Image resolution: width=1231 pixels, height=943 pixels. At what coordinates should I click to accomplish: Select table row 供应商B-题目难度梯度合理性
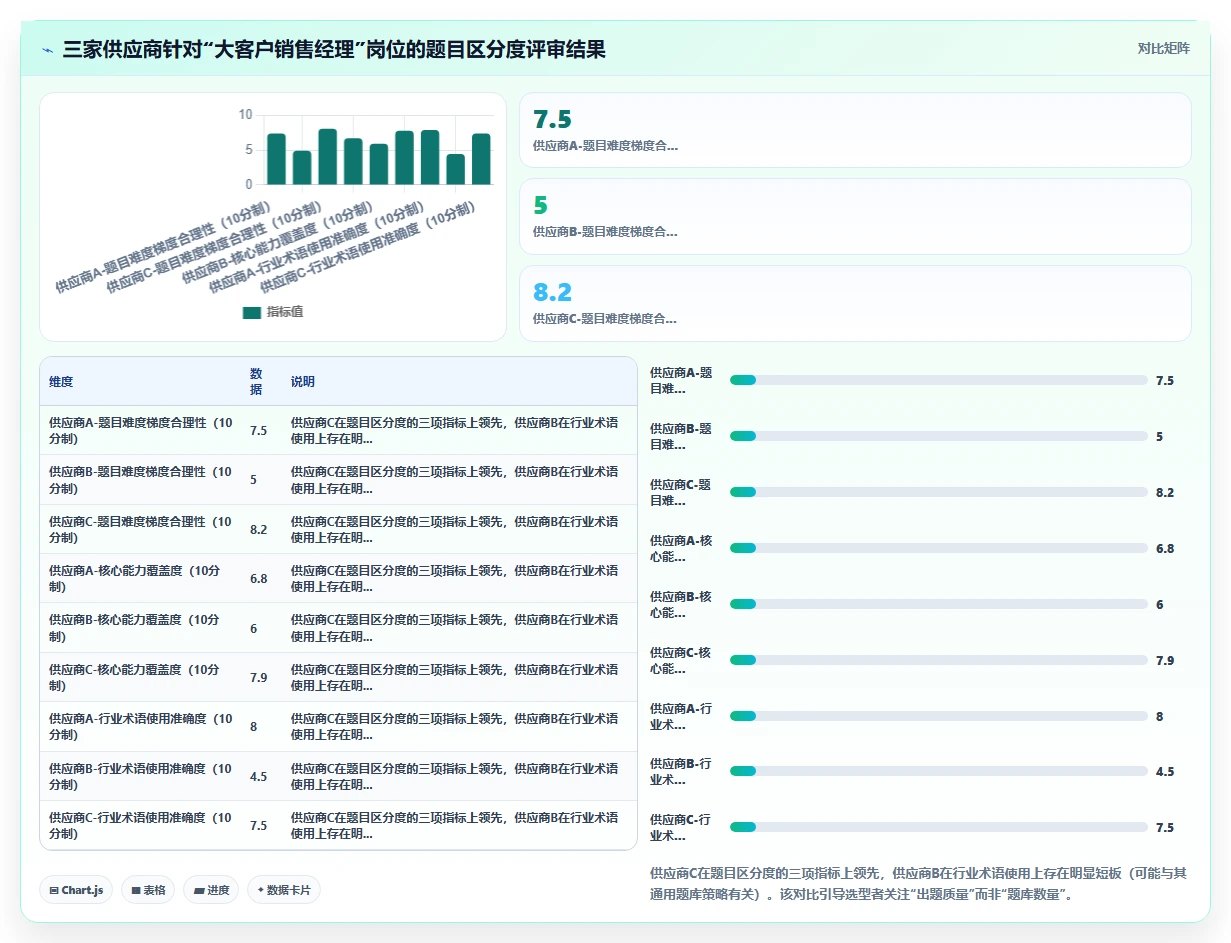(338, 480)
